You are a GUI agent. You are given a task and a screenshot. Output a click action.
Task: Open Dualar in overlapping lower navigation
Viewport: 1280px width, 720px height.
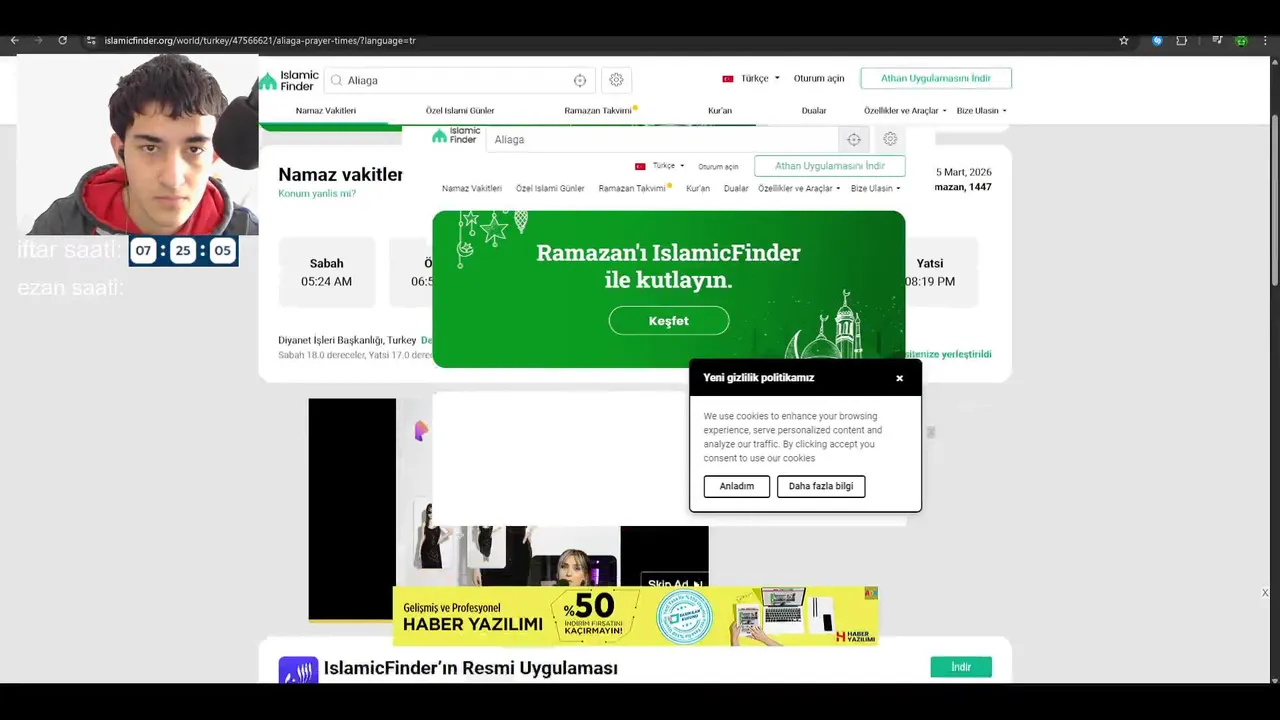[x=736, y=188]
